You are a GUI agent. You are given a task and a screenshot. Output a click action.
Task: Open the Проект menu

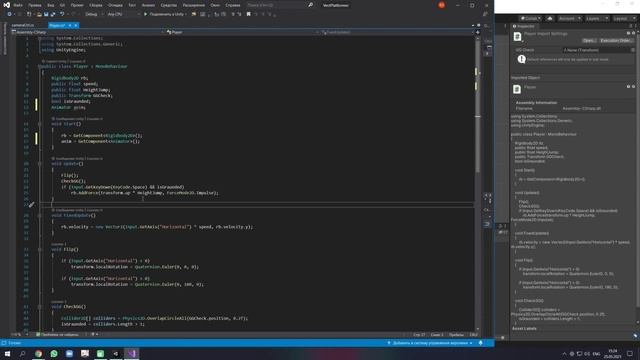[77, 5]
